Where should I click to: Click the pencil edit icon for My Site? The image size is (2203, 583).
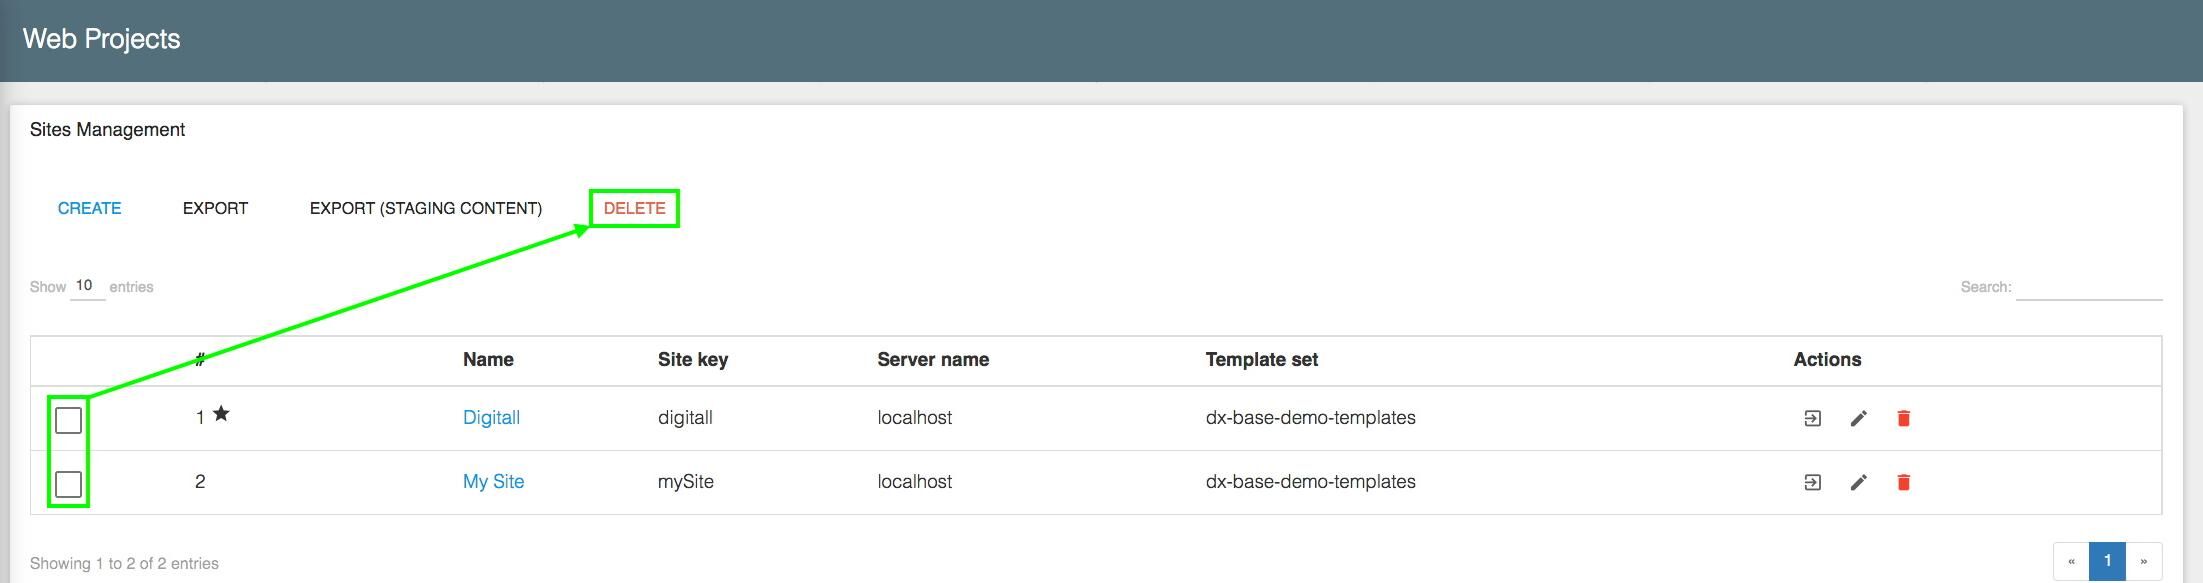pos(1858,482)
